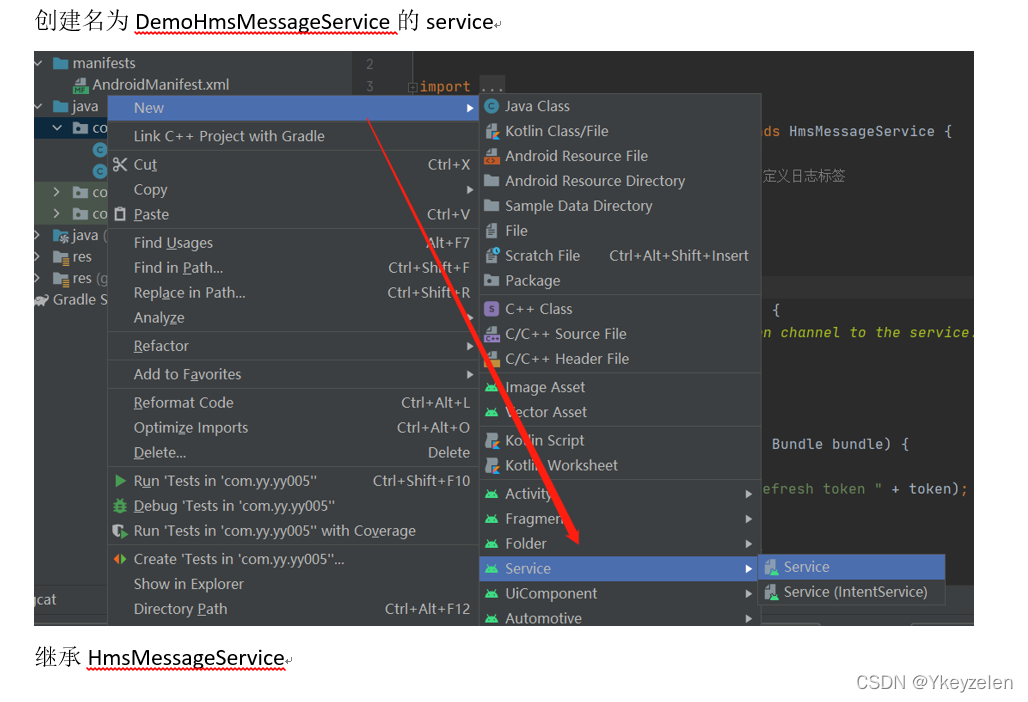Click the Run with Coverage icon

[120, 531]
